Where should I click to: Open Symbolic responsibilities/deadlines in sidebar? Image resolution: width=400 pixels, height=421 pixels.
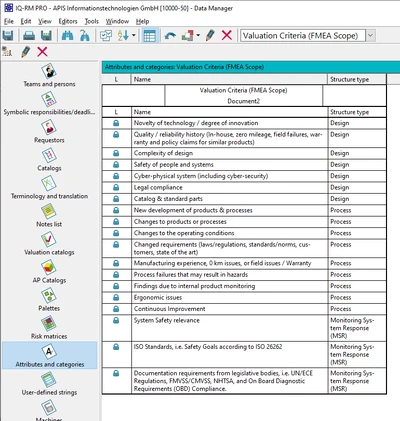(x=49, y=104)
